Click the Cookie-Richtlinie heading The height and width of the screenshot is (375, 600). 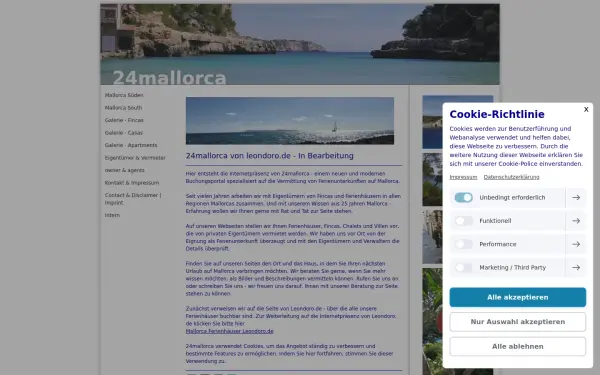pyautogui.click(x=497, y=114)
